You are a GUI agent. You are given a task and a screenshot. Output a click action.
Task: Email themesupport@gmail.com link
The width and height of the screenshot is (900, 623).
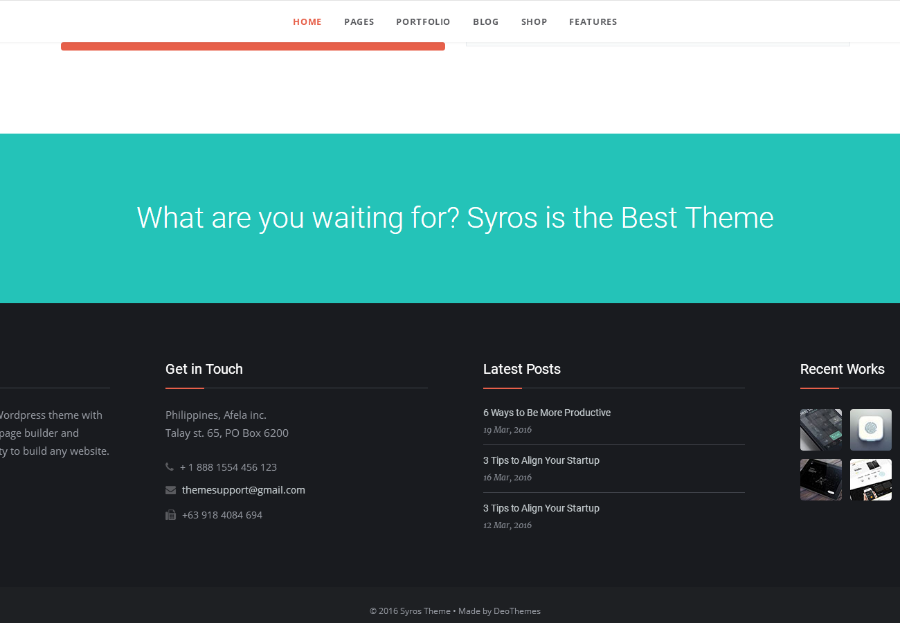(243, 490)
